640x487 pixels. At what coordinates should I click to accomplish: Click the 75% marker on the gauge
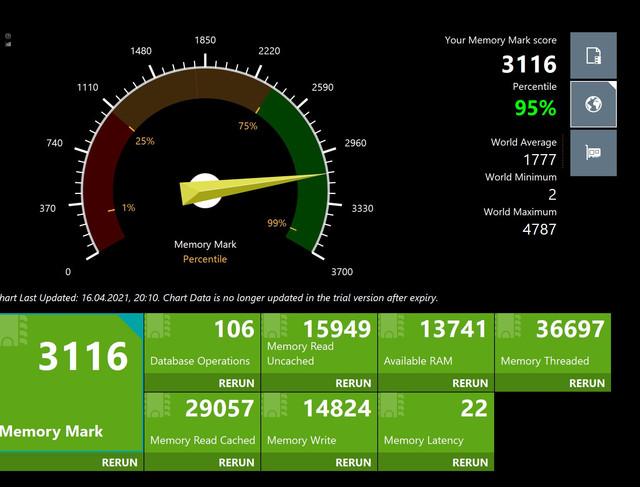tap(248, 126)
